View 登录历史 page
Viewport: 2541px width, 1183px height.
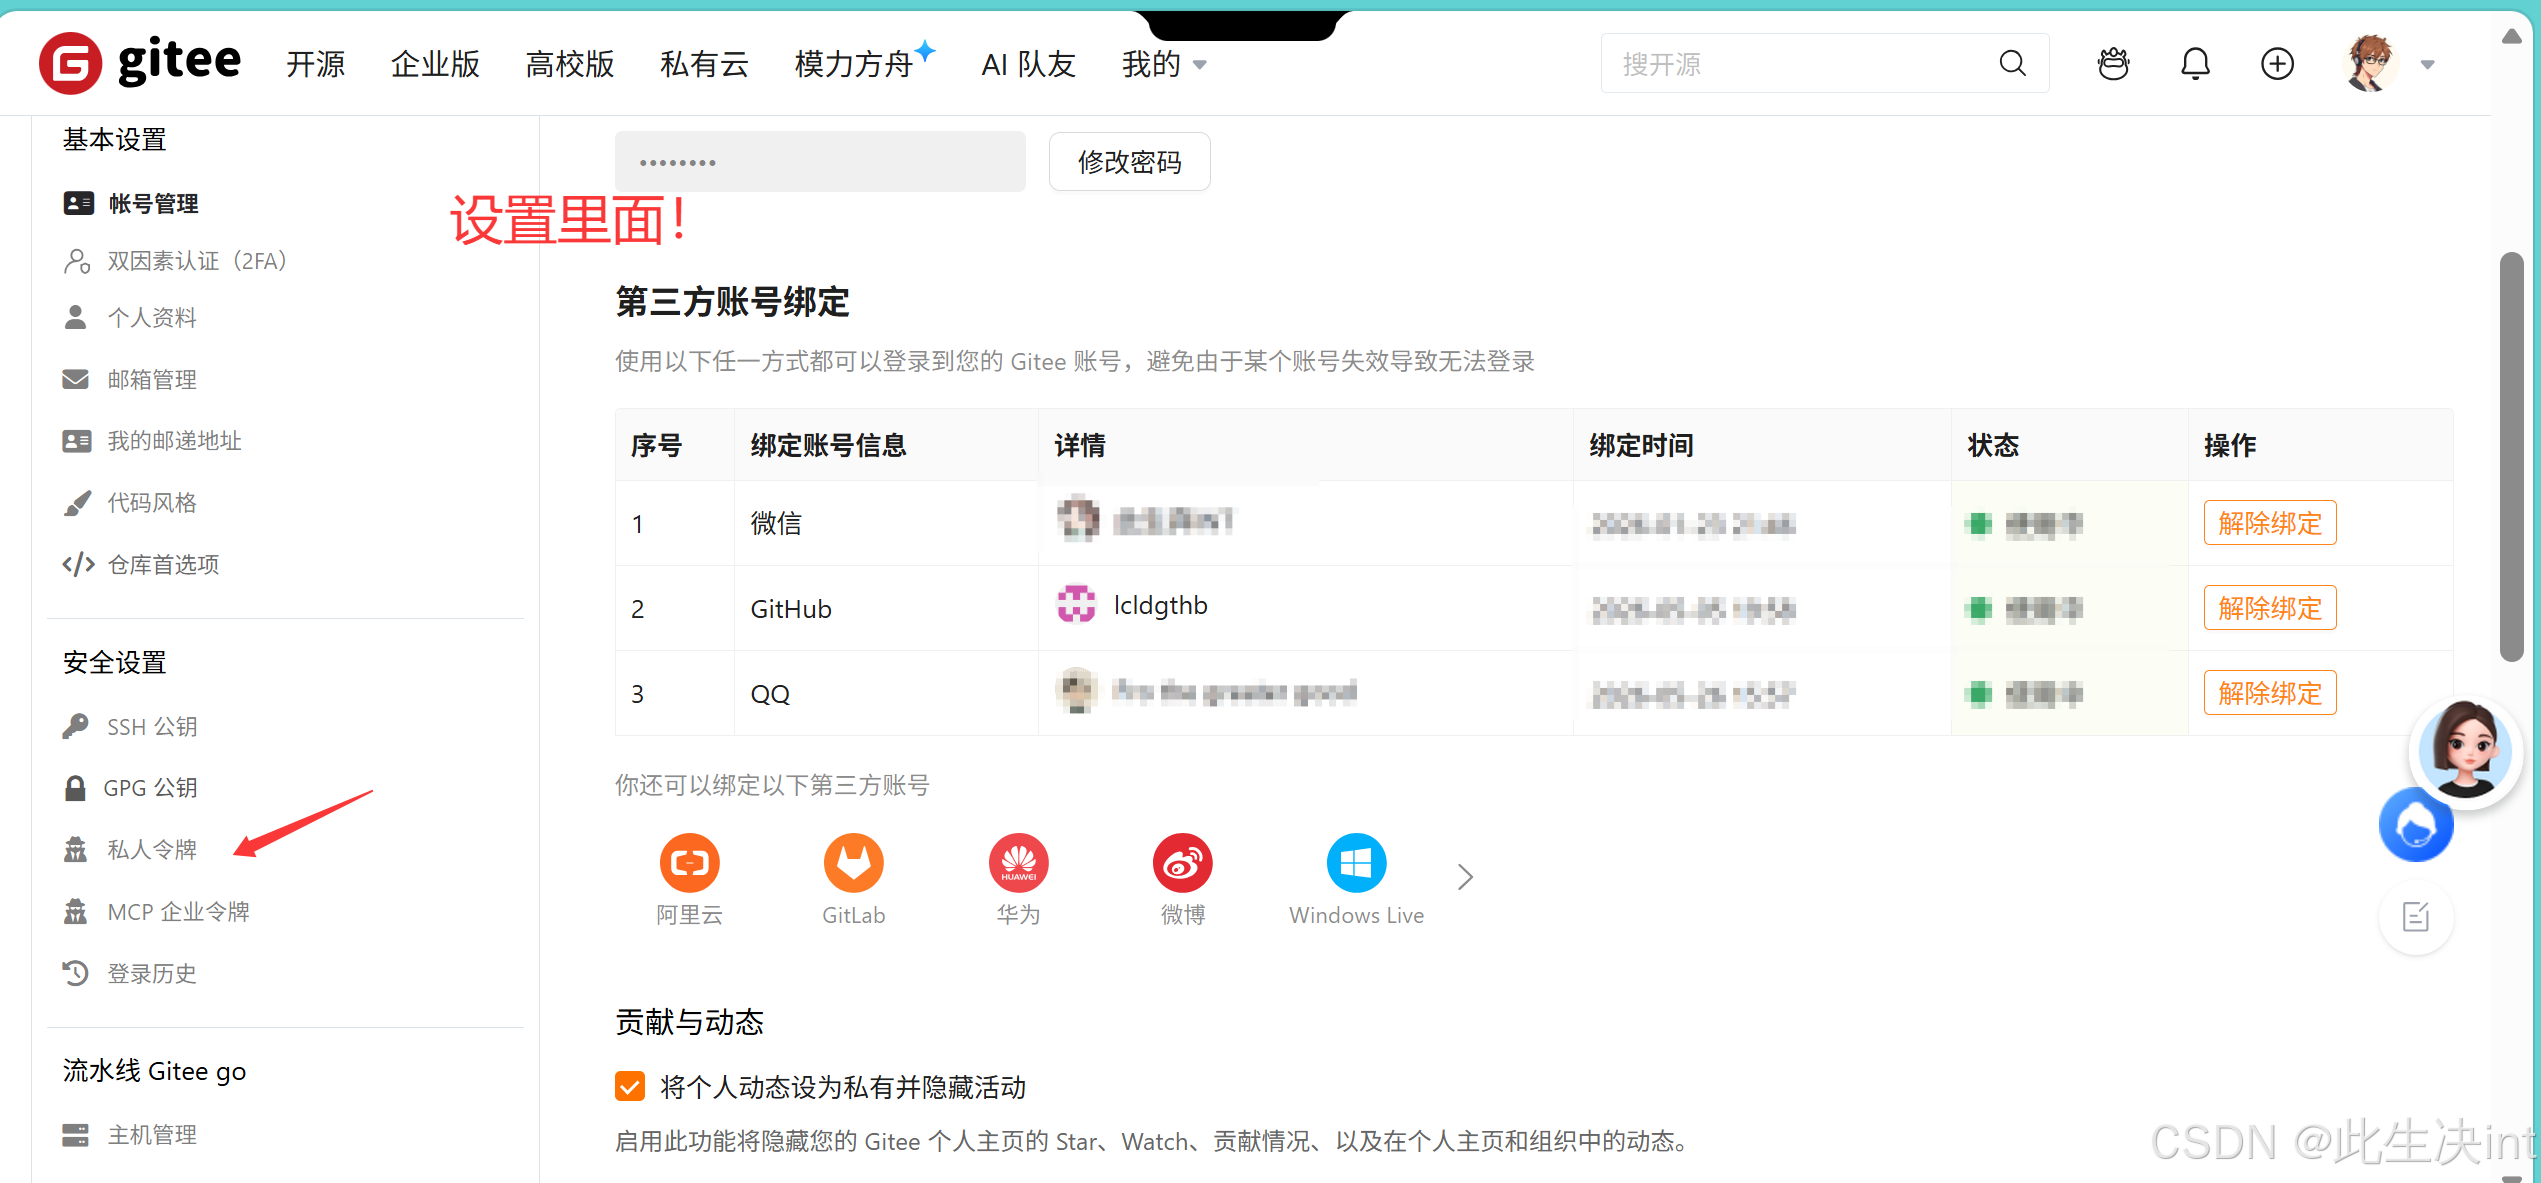tap(130, 974)
